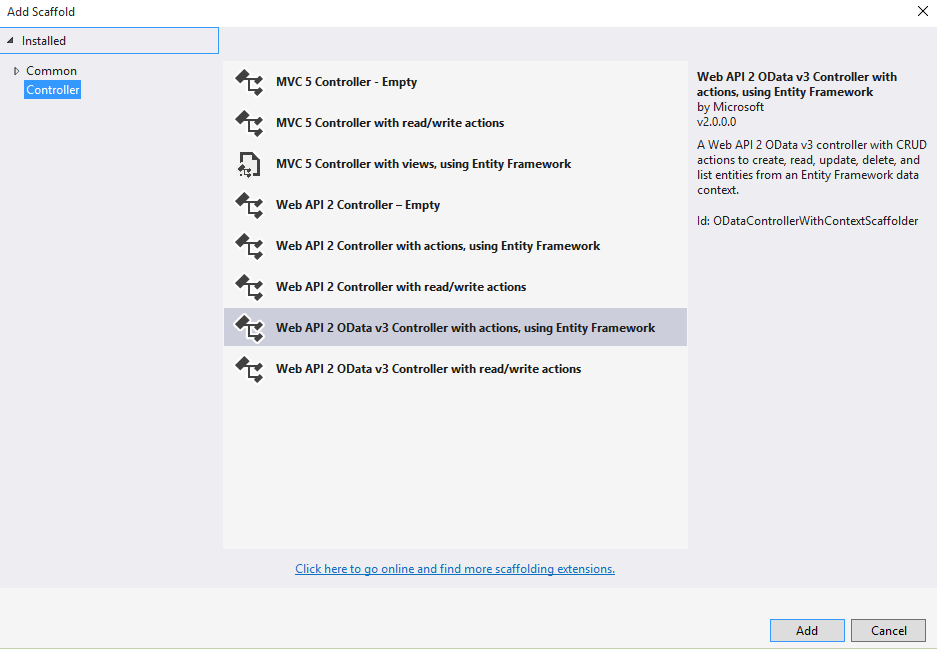
Task: Click the OData v3 read/write actions scaffold icon
Action: [x=249, y=368]
